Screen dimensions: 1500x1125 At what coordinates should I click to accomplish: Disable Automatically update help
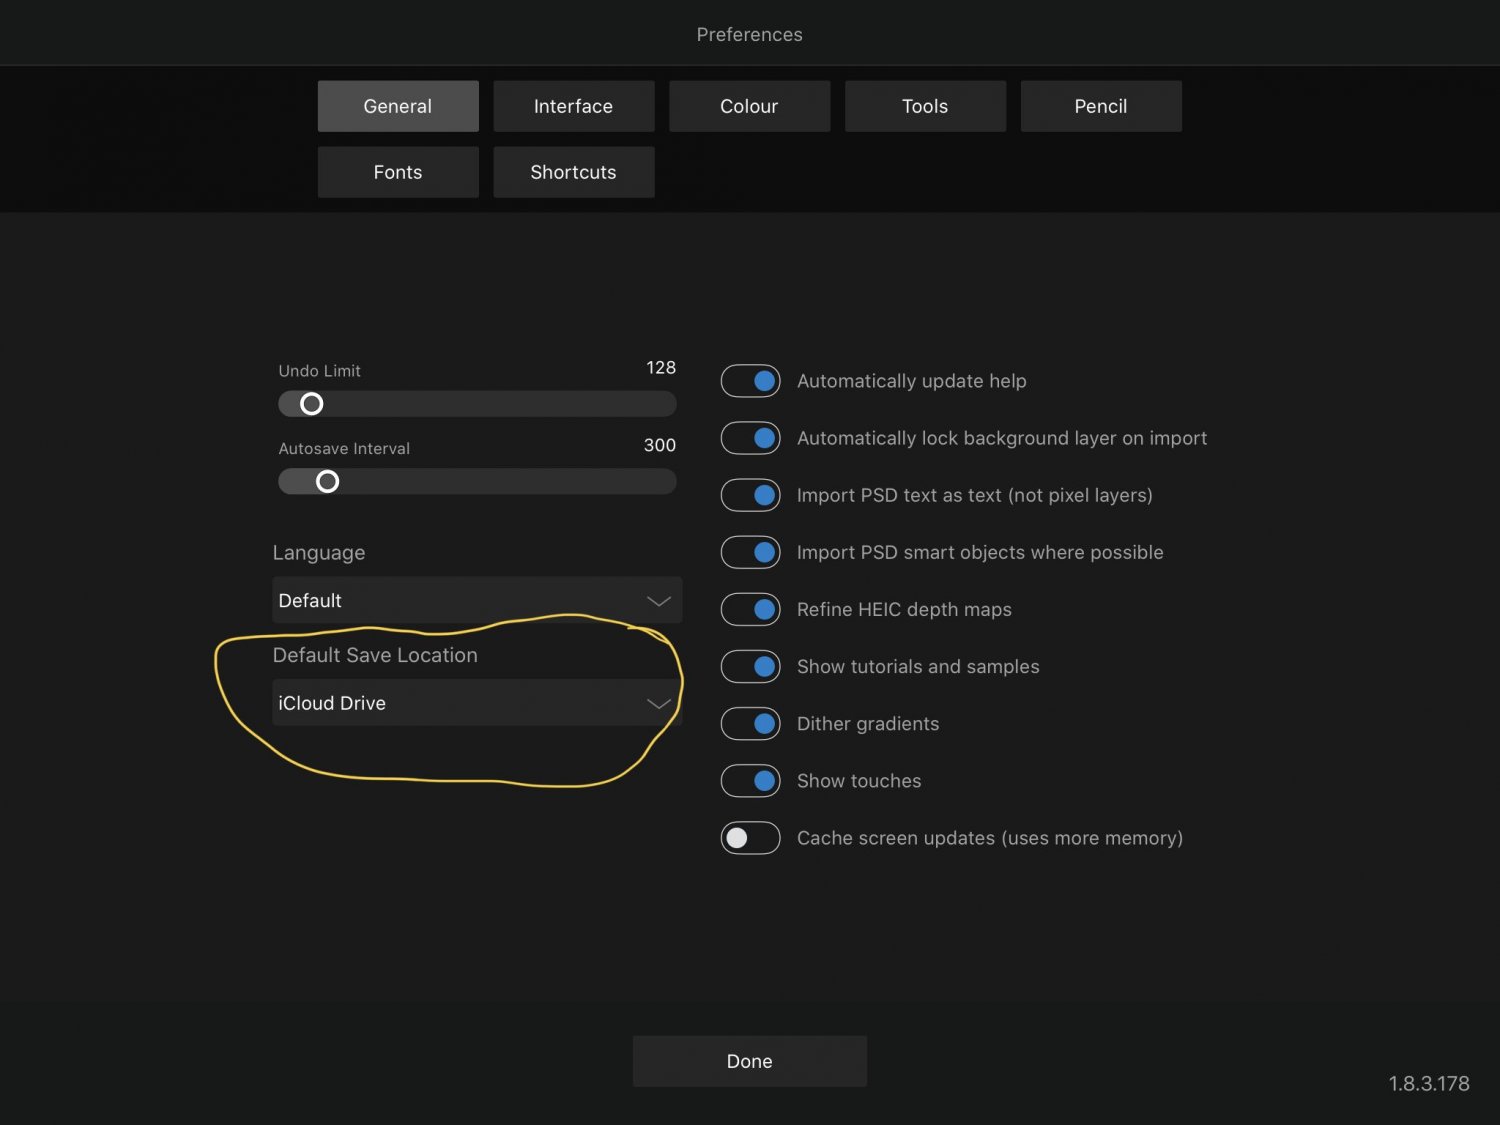click(x=750, y=381)
